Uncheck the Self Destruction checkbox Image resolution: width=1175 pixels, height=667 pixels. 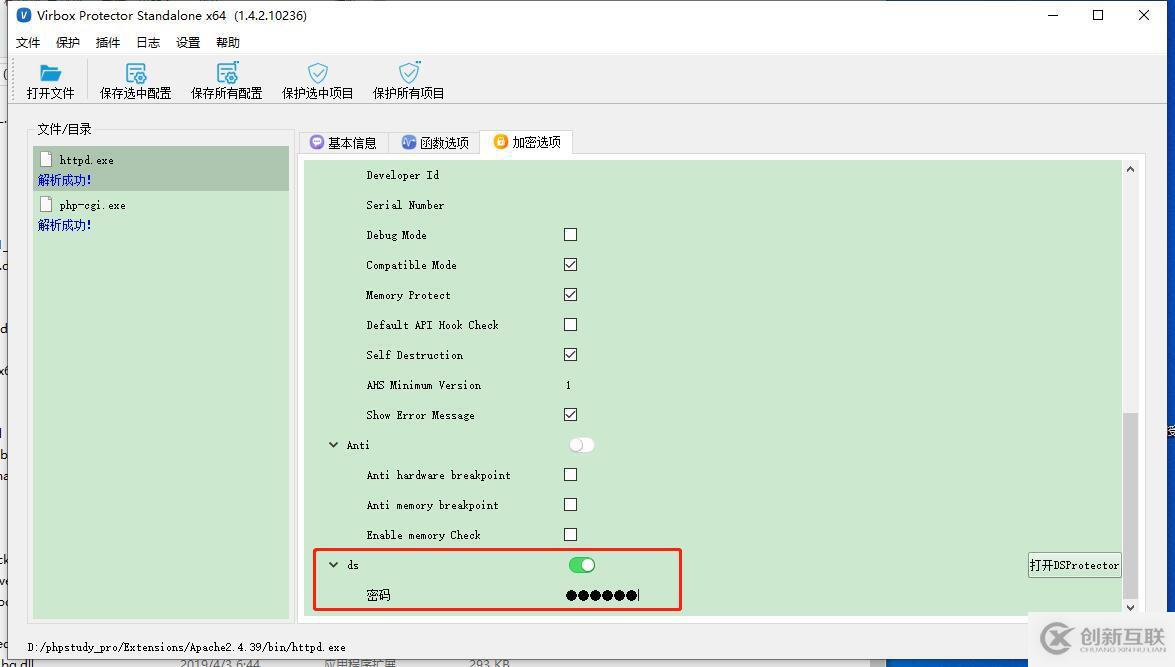[570, 354]
